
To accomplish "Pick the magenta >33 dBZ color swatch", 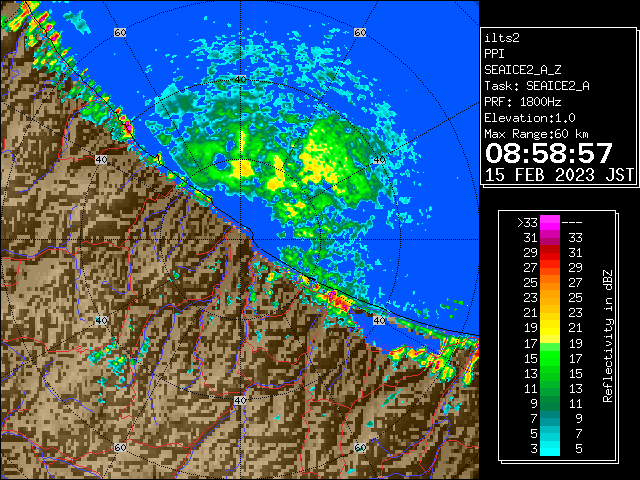I will coord(550,223).
